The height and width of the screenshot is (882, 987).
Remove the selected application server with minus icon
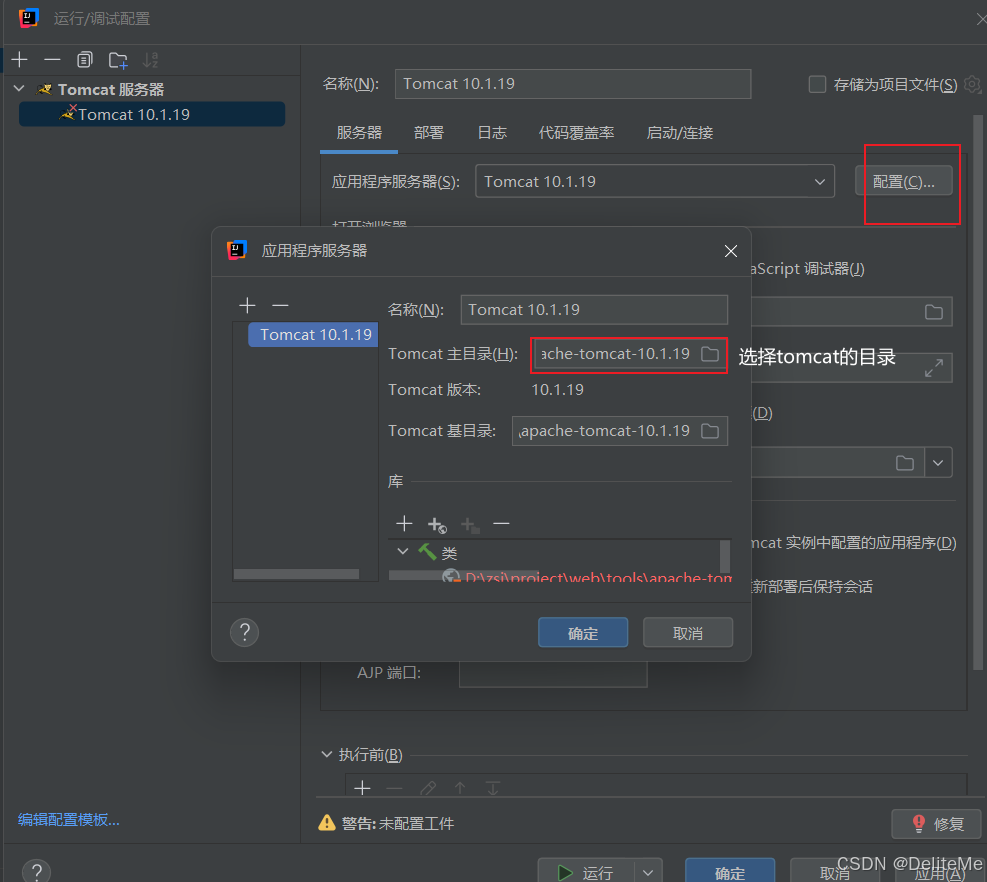pos(280,305)
